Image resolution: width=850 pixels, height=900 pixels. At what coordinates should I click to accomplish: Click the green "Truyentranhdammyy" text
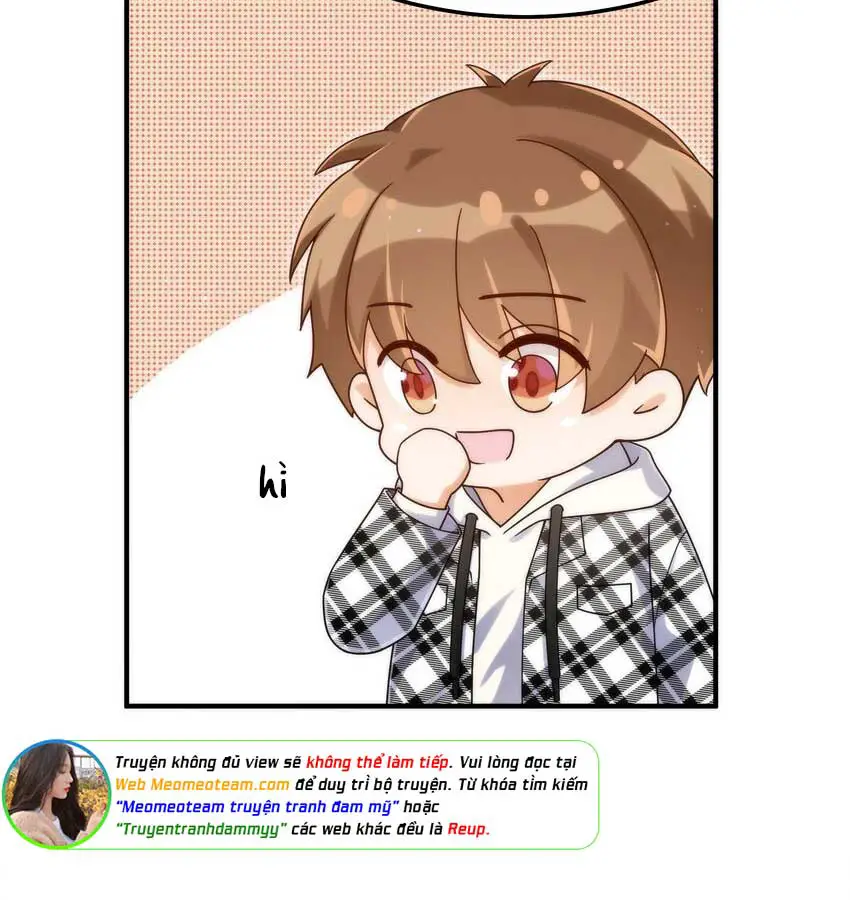pyautogui.click(x=201, y=829)
